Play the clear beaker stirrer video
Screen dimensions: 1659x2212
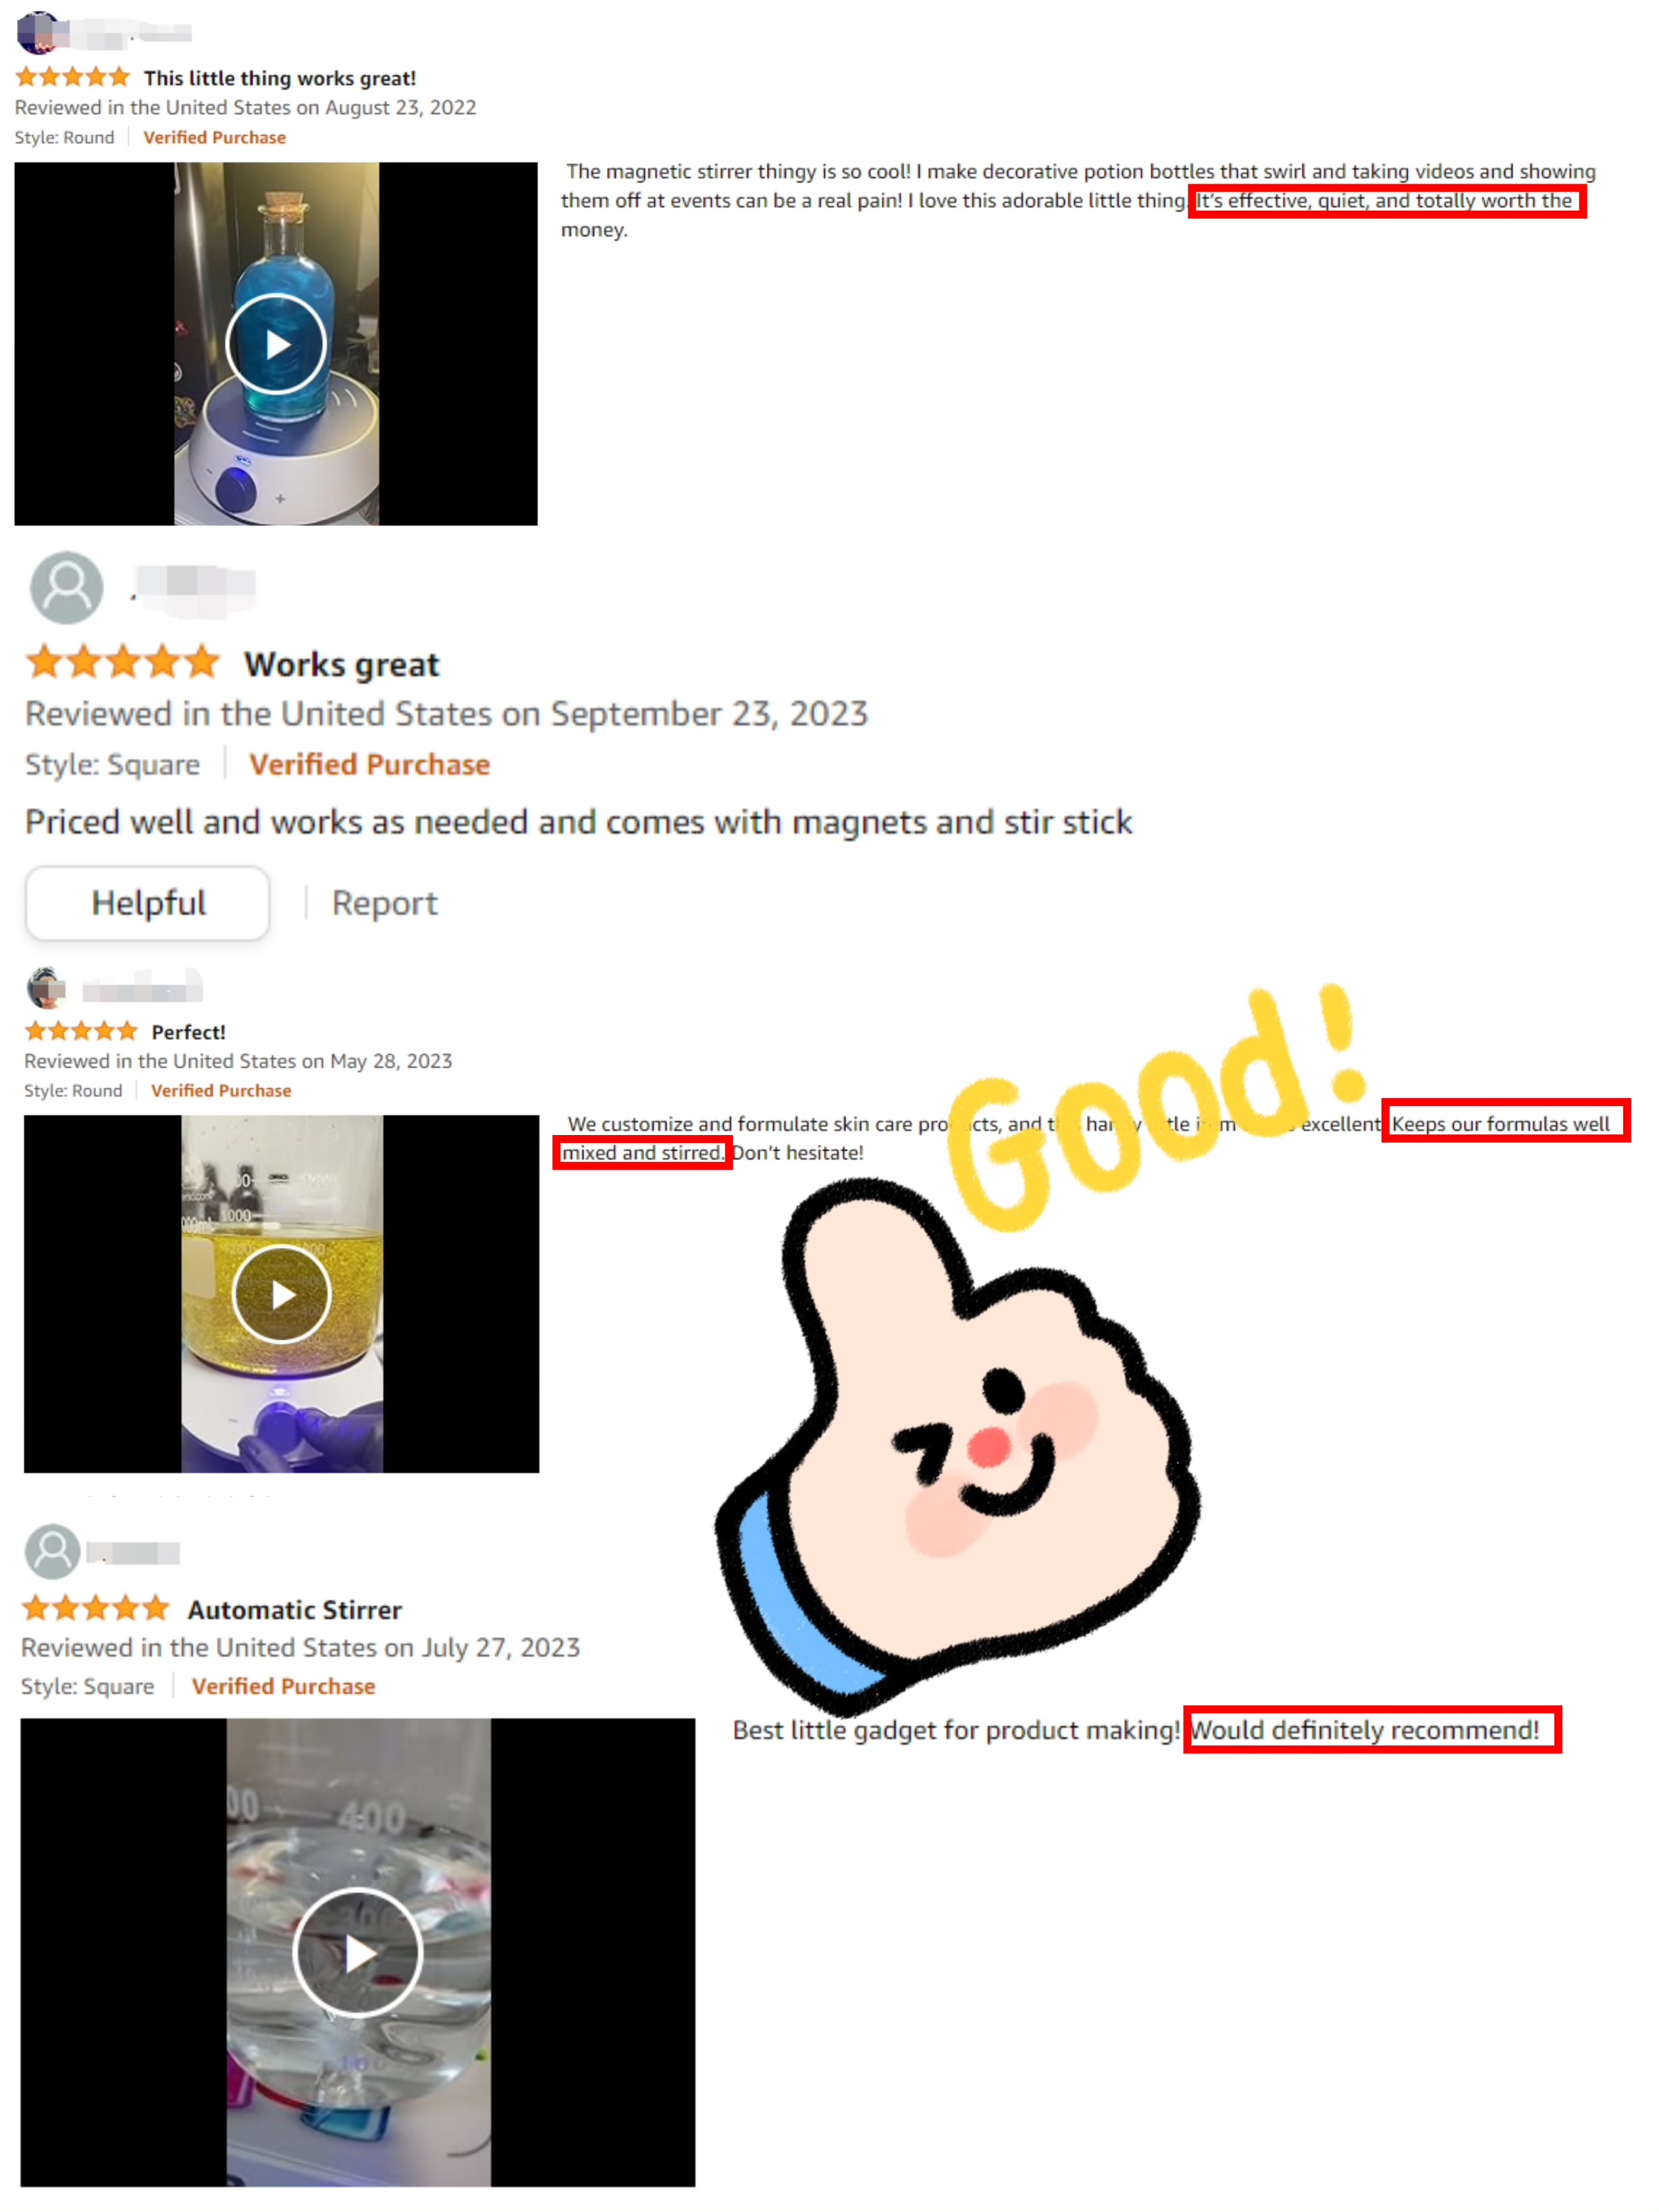tap(357, 1952)
